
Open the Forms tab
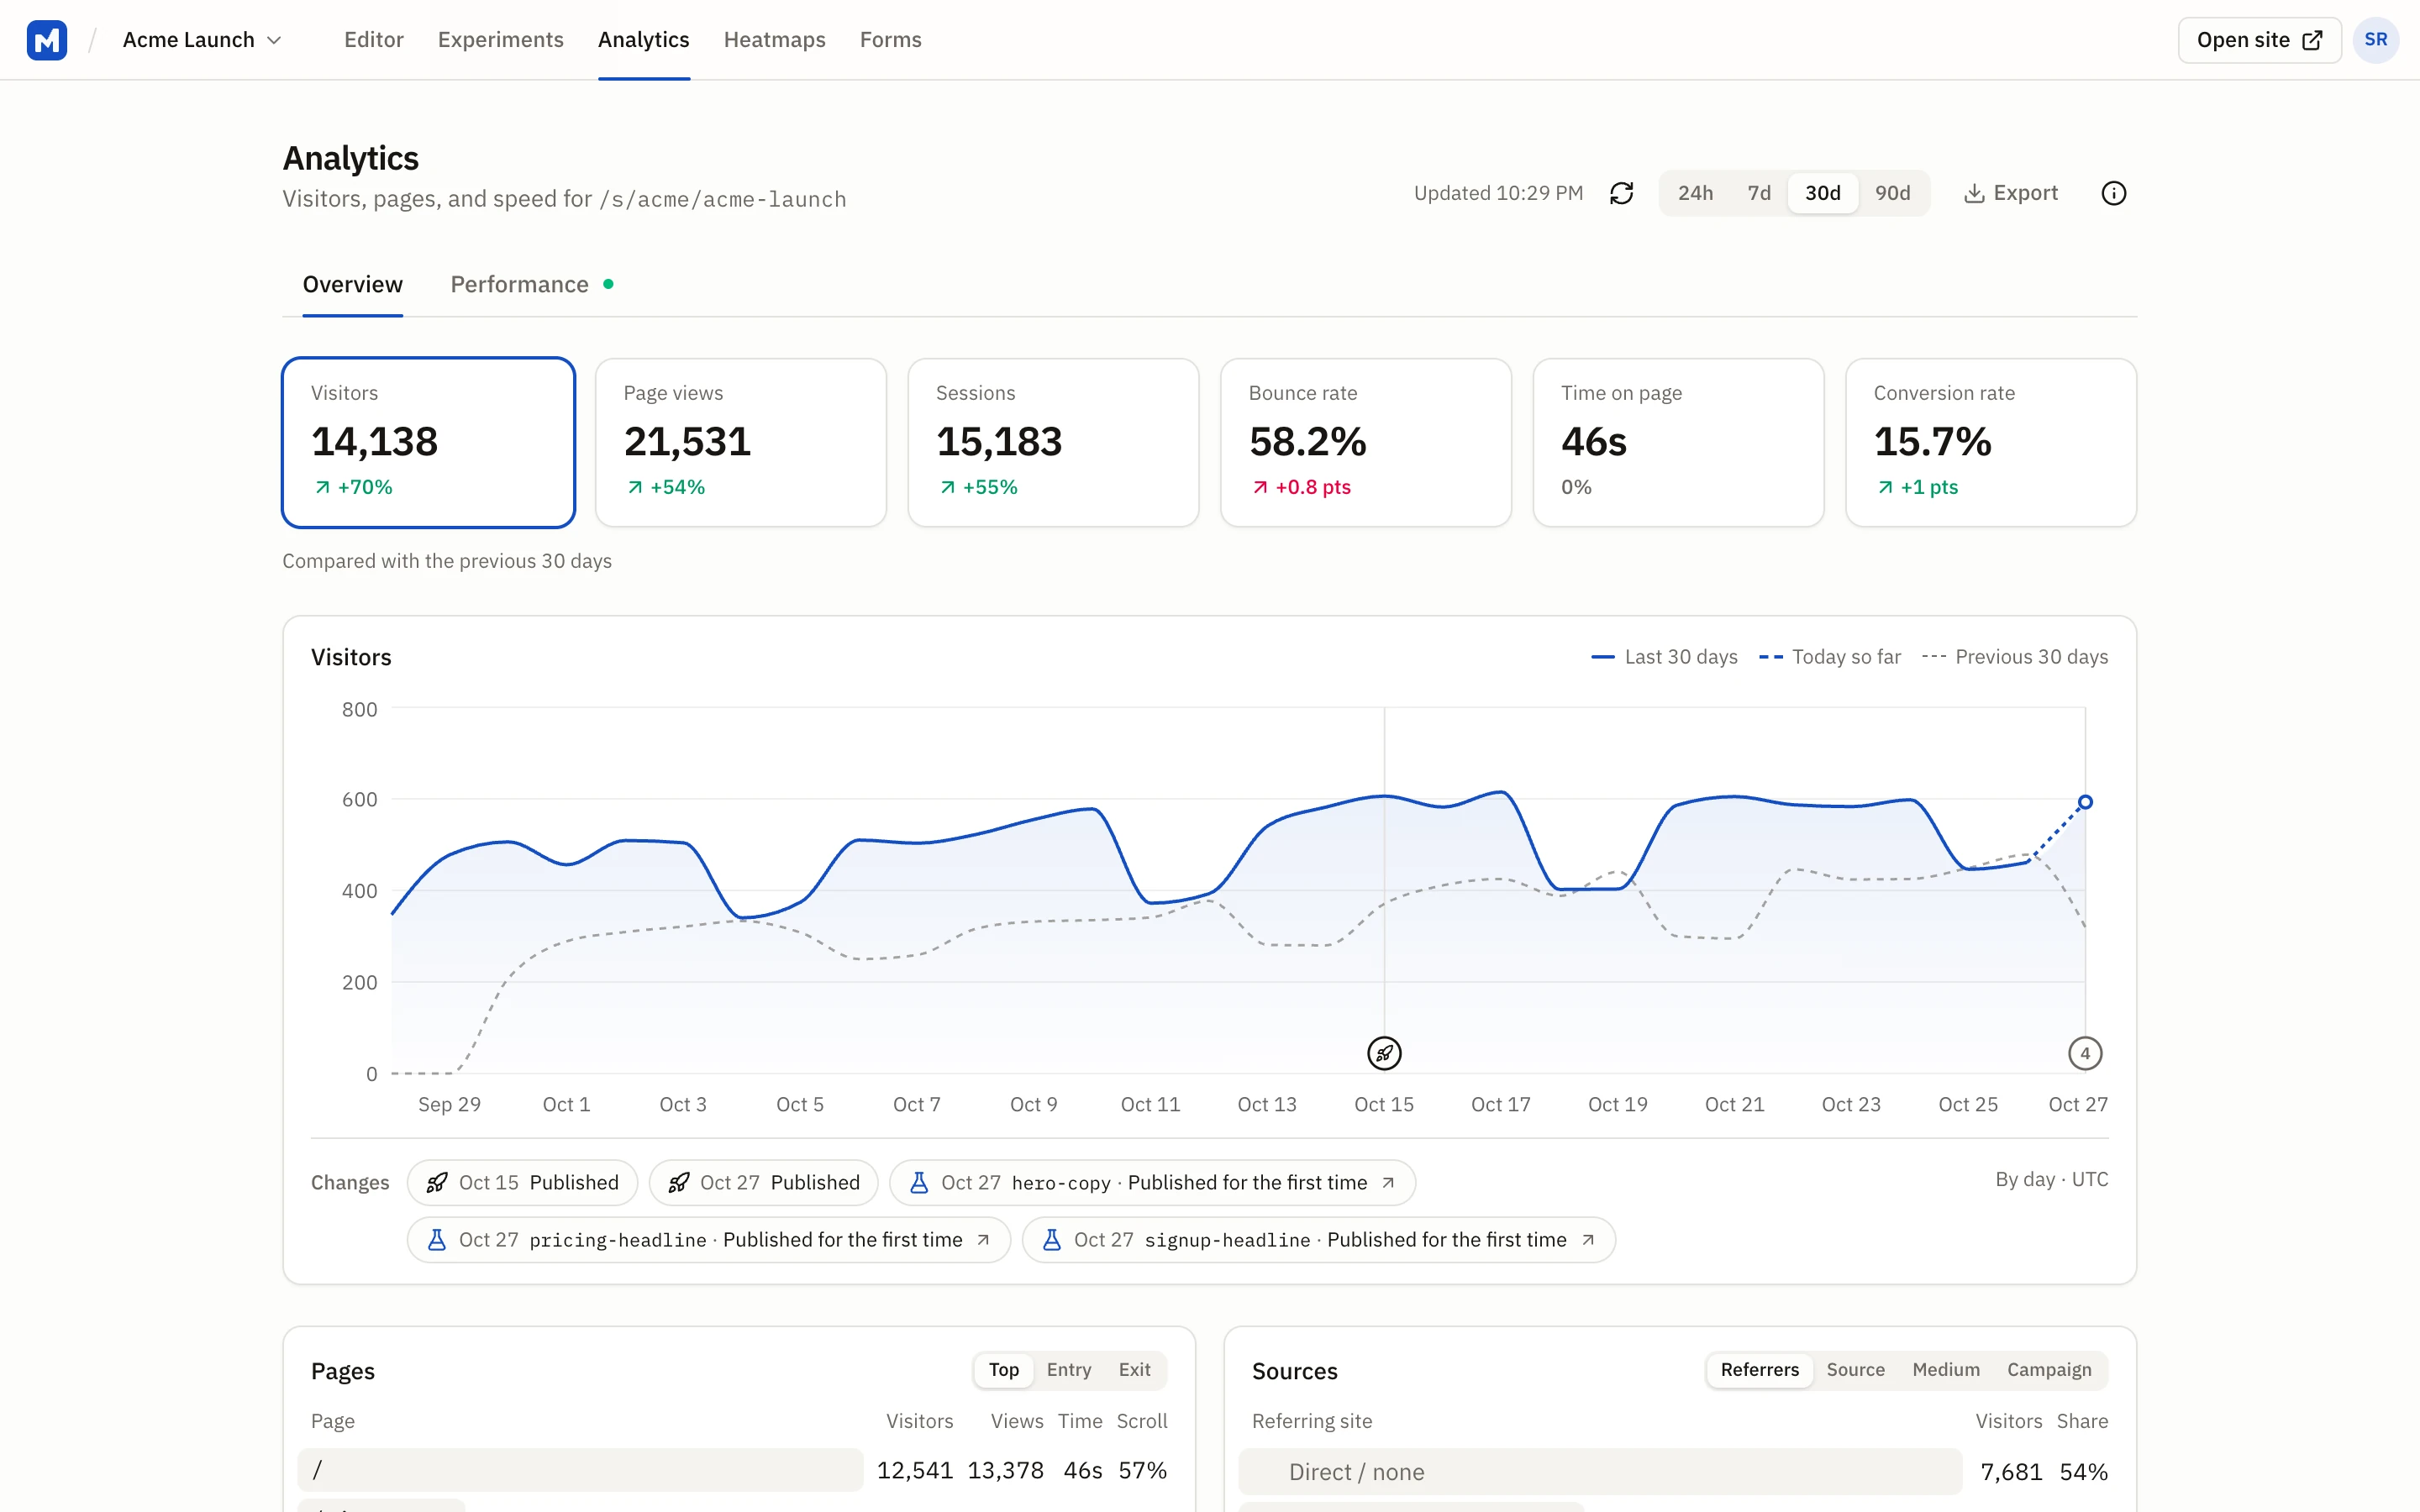890,40
